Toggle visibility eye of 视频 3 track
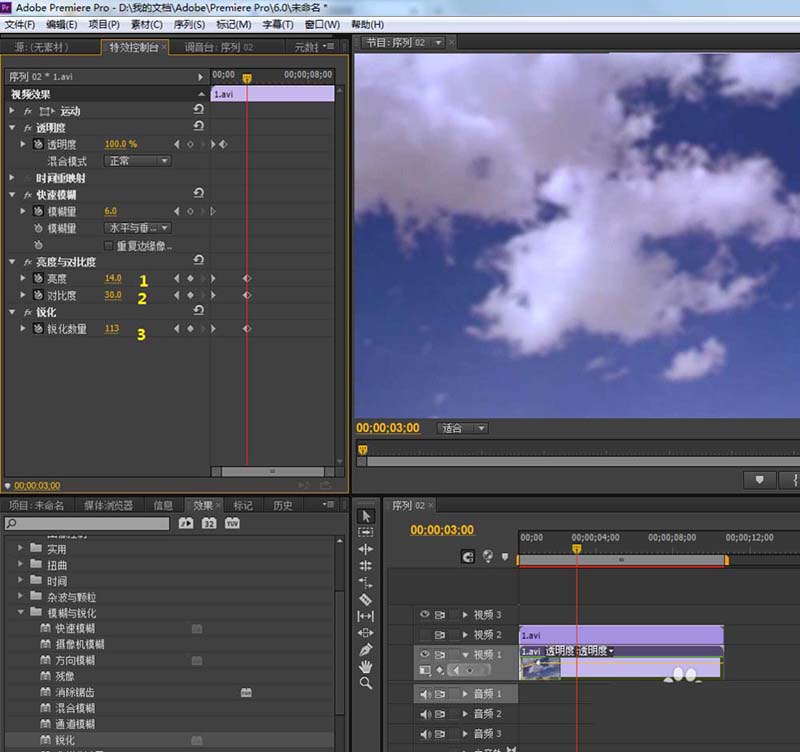 424,615
